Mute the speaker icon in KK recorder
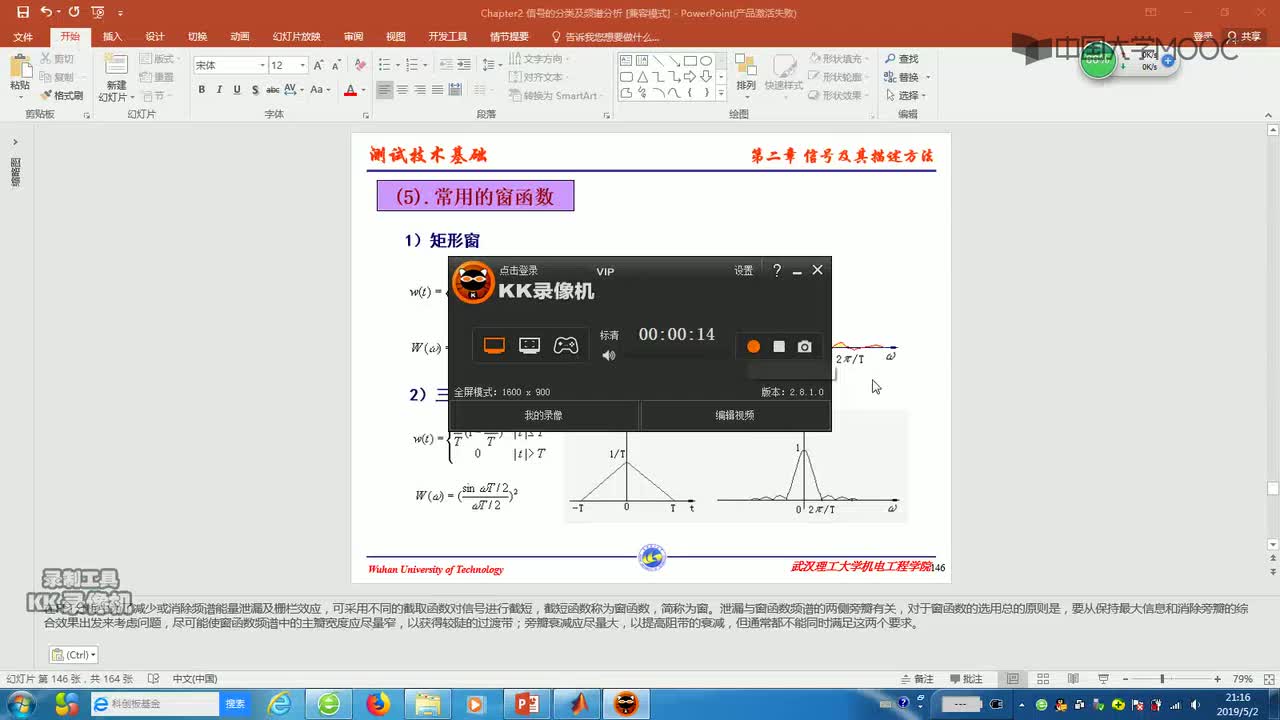Screen dimensions: 1280x720 click(x=608, y=355)
